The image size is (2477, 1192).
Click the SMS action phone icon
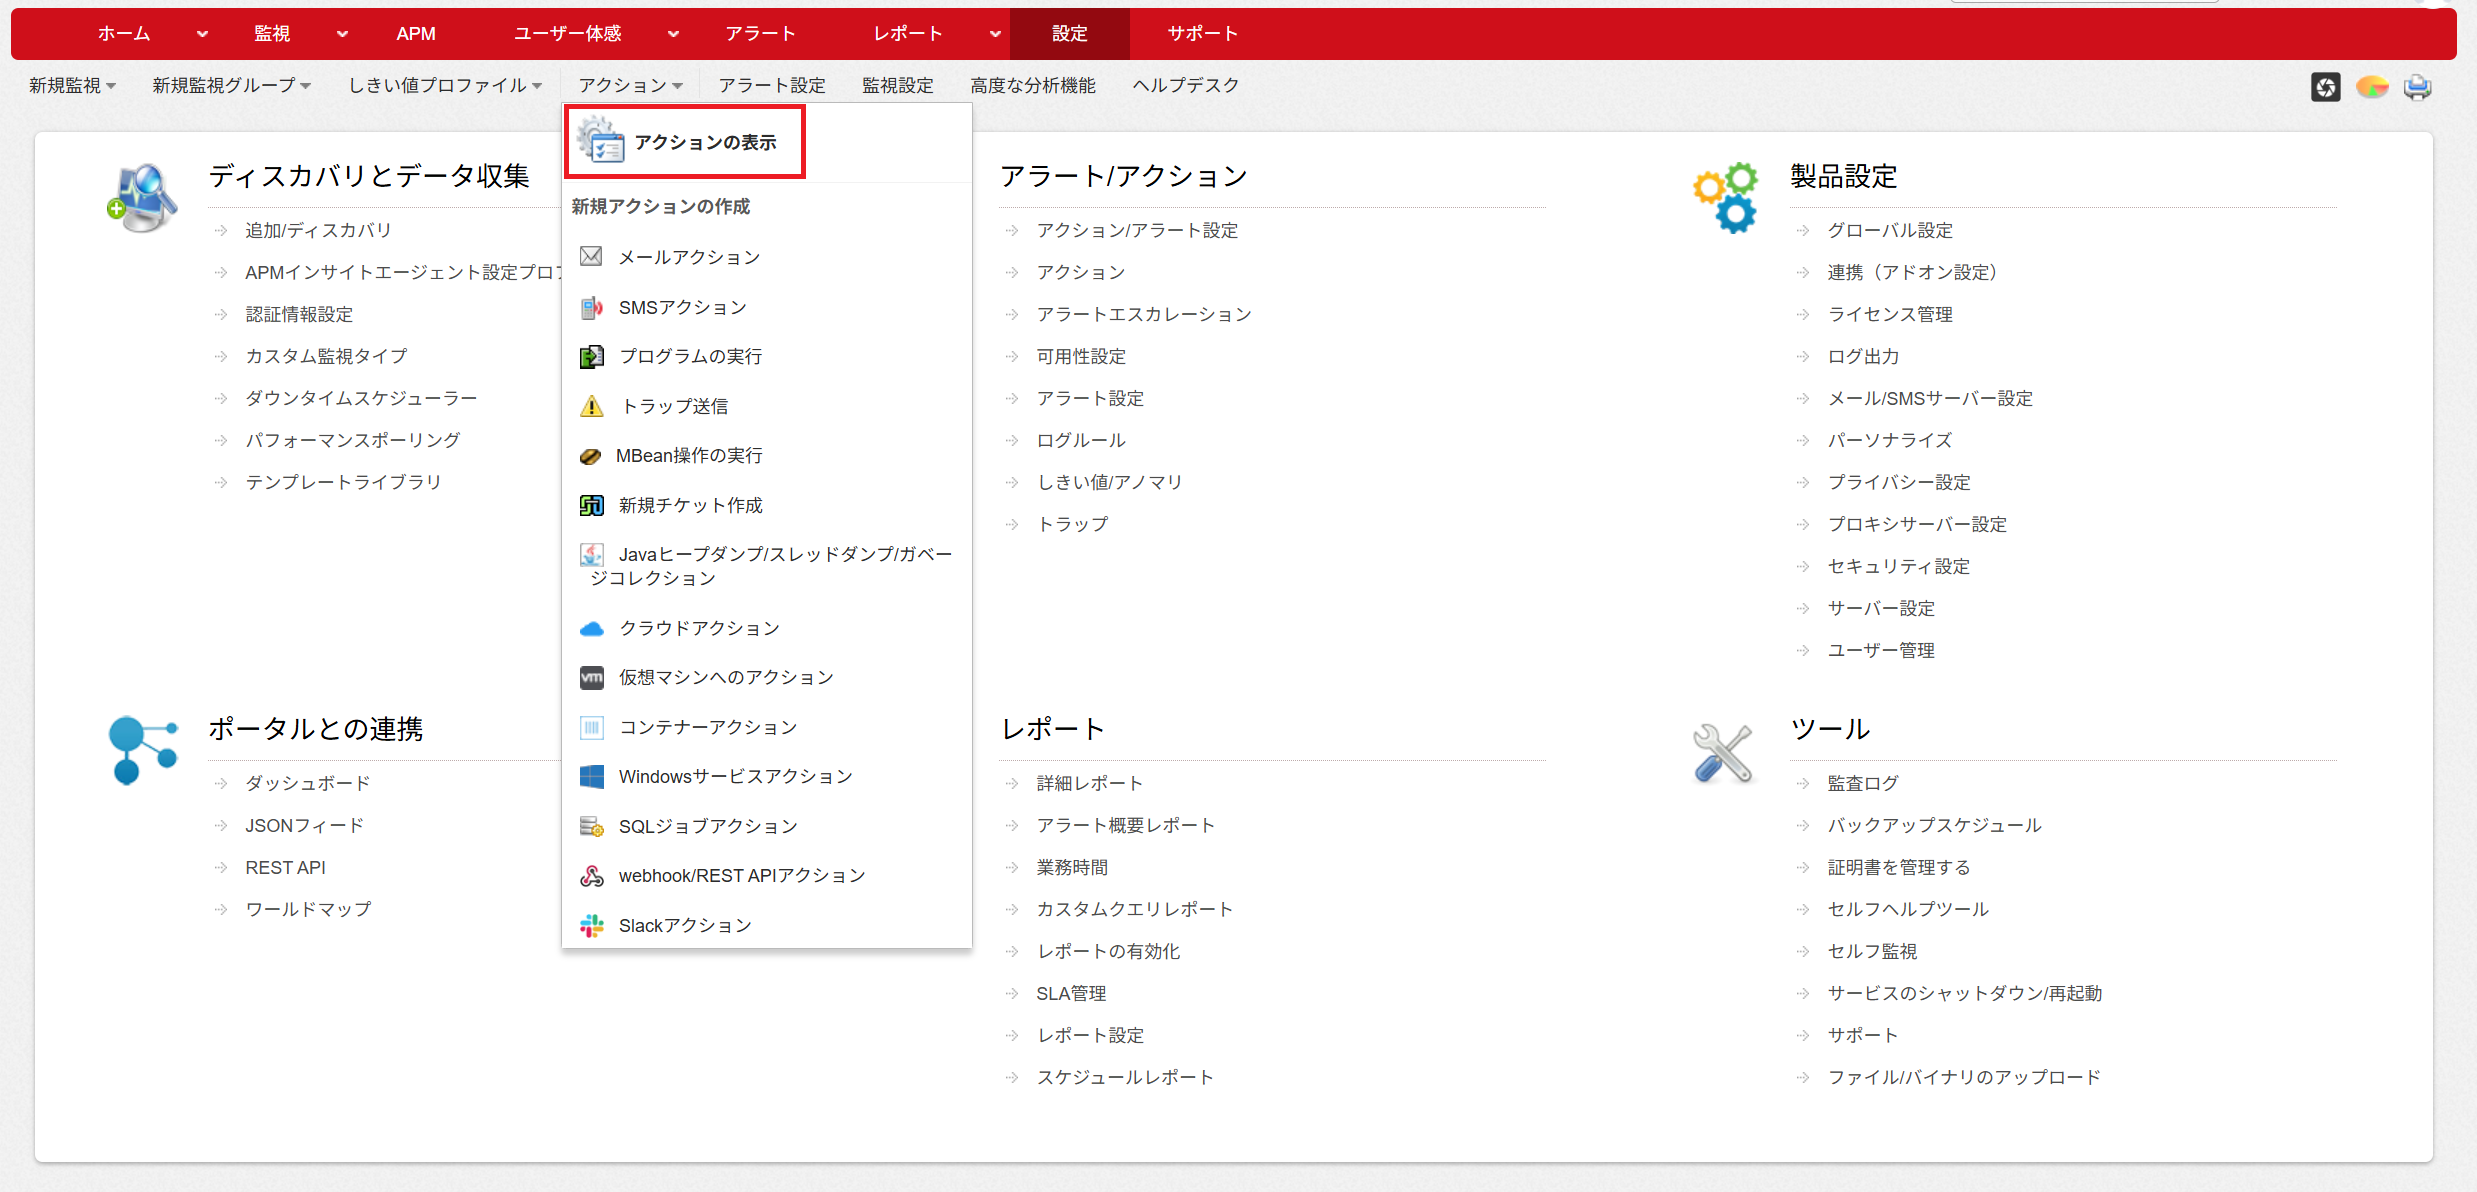(591, 307)
